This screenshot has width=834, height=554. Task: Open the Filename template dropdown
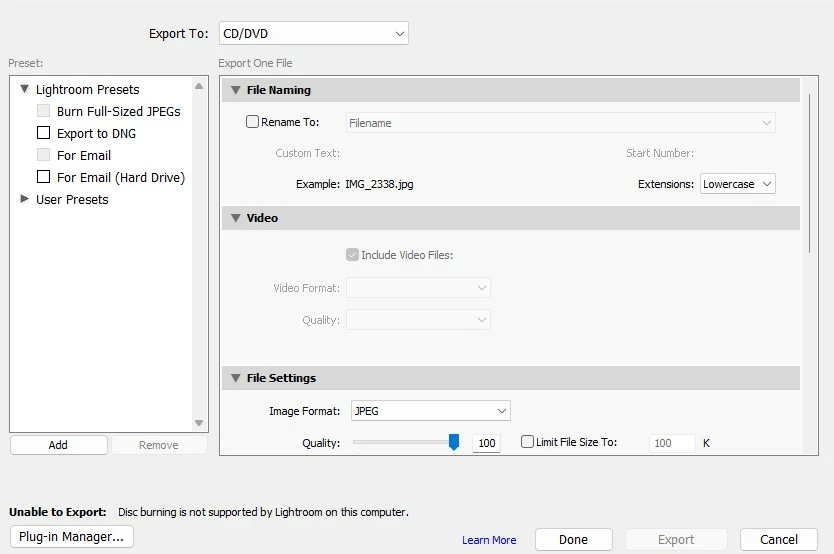pyautogui.click(x=561, y=123)
